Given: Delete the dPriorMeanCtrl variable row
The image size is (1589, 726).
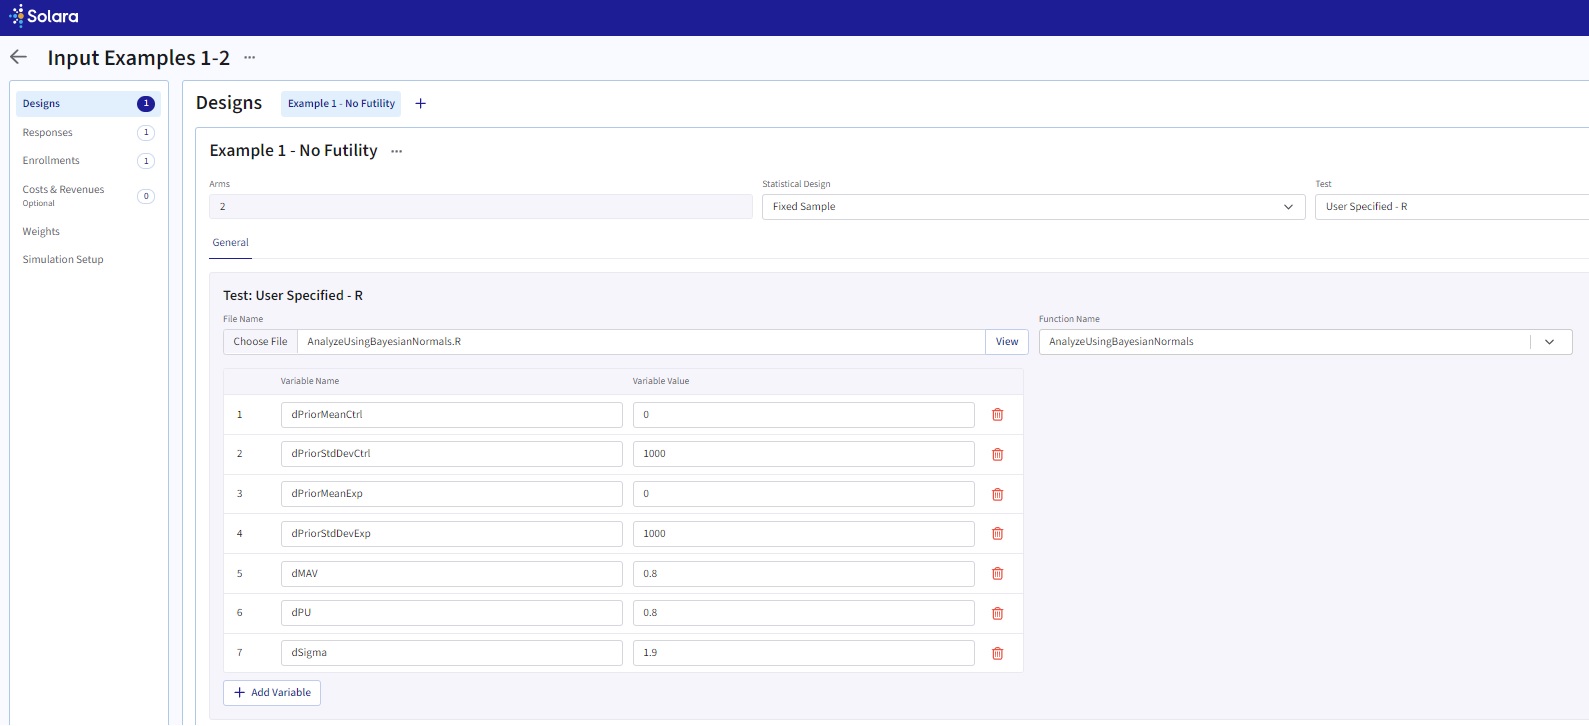Looking at the screenshot, I should point(997,414).
